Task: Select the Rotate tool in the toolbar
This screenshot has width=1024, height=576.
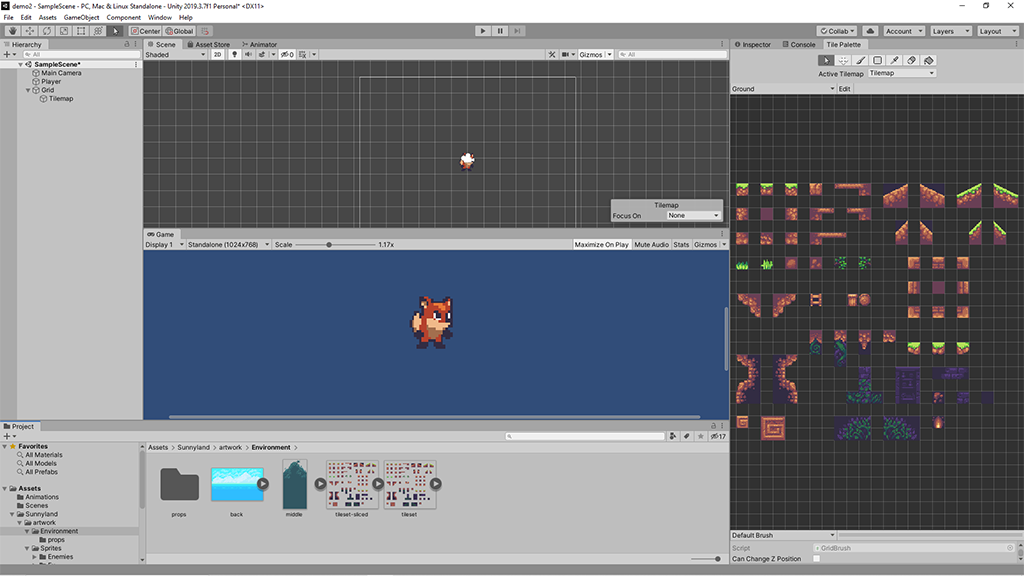Action: [46, 31]
